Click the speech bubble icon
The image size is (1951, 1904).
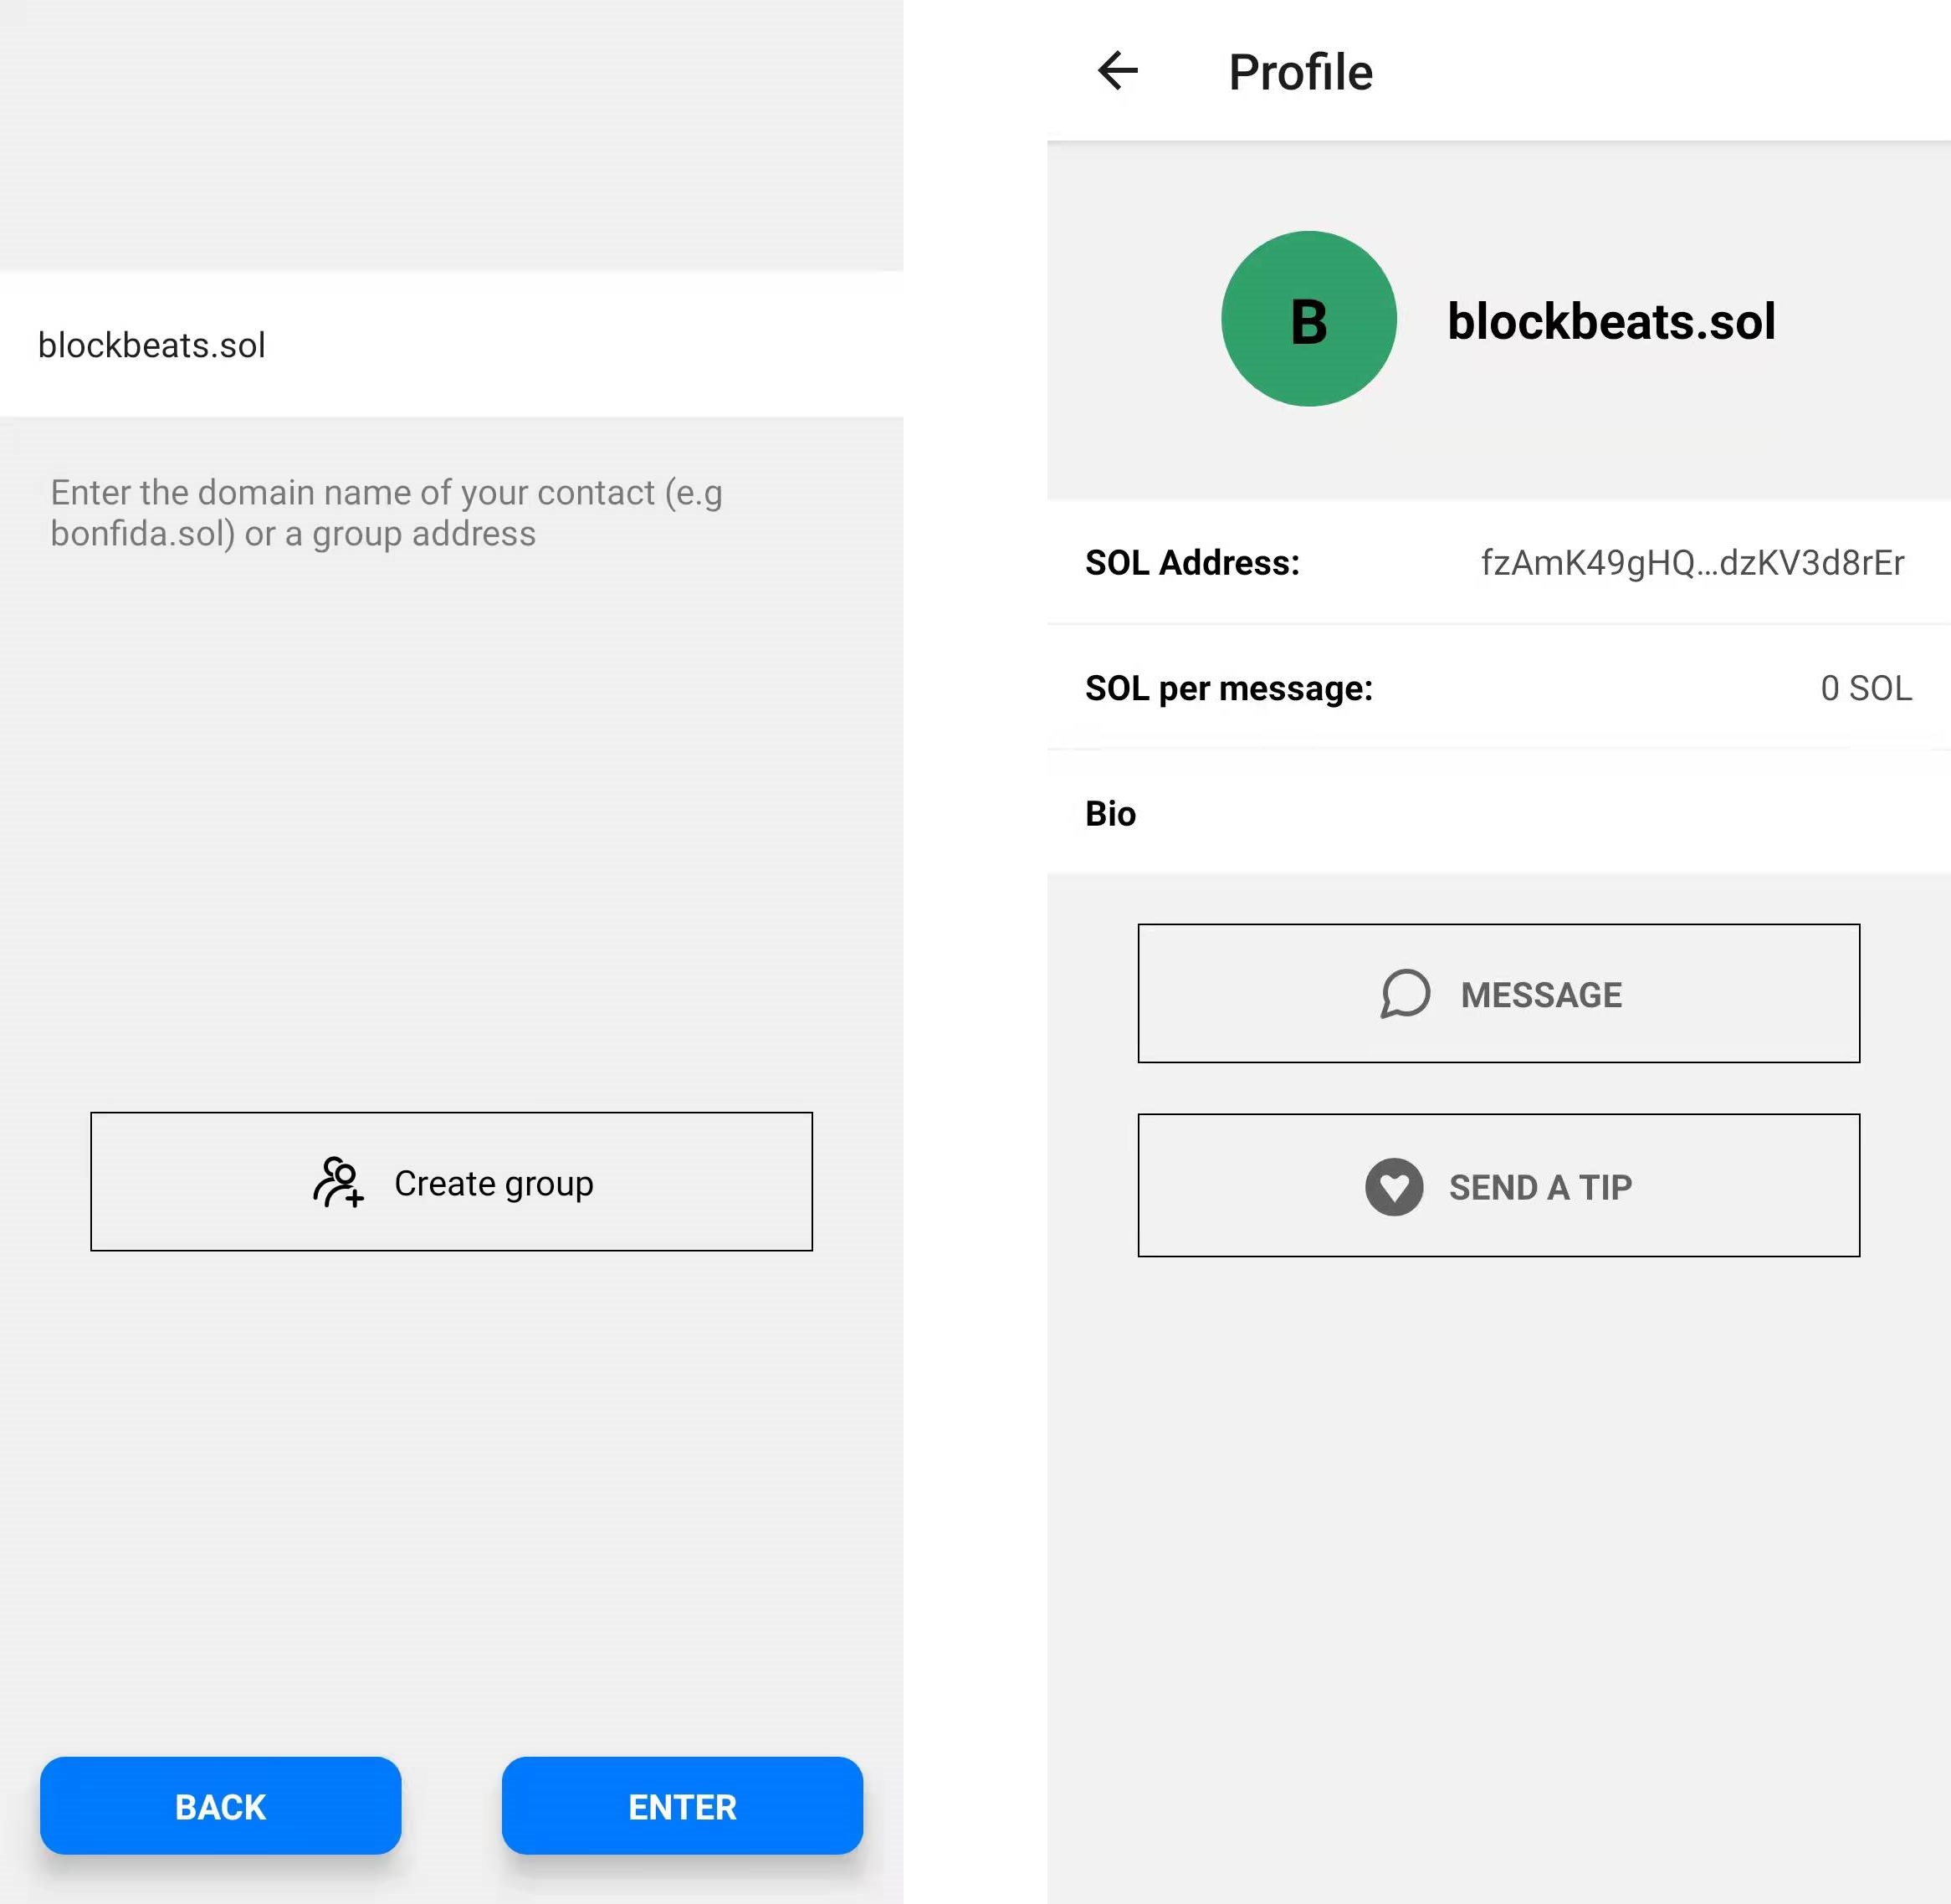pyautogui.click(x=1405, y=994)
